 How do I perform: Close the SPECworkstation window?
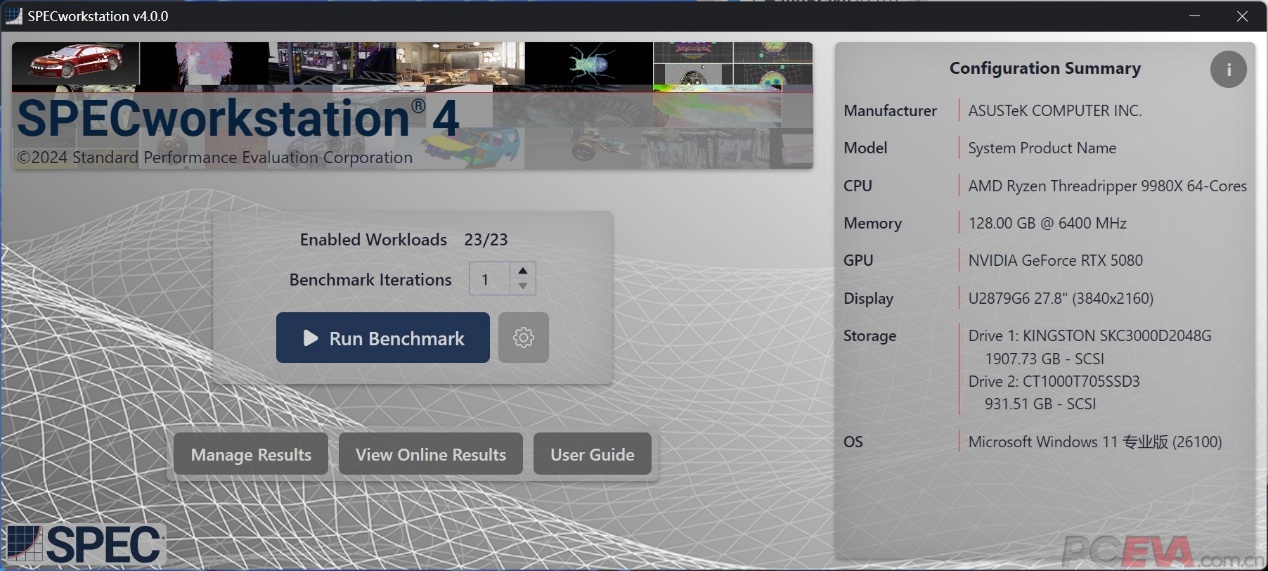click(x=1242, y=16)
